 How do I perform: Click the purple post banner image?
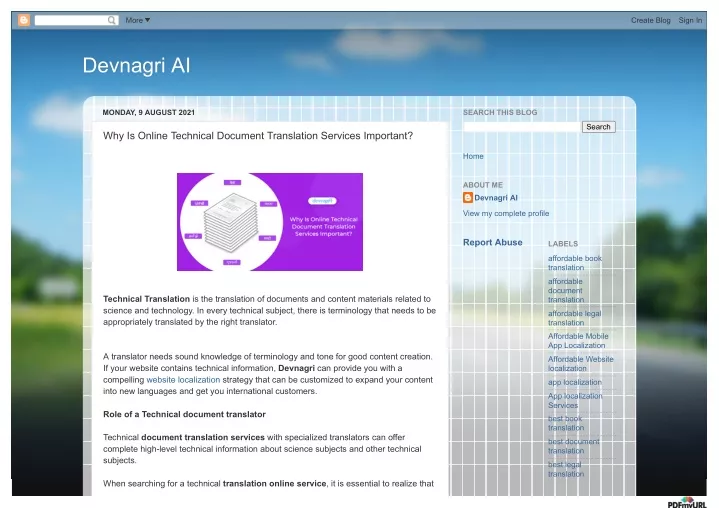pyautogui.click(x=270, y=222)
